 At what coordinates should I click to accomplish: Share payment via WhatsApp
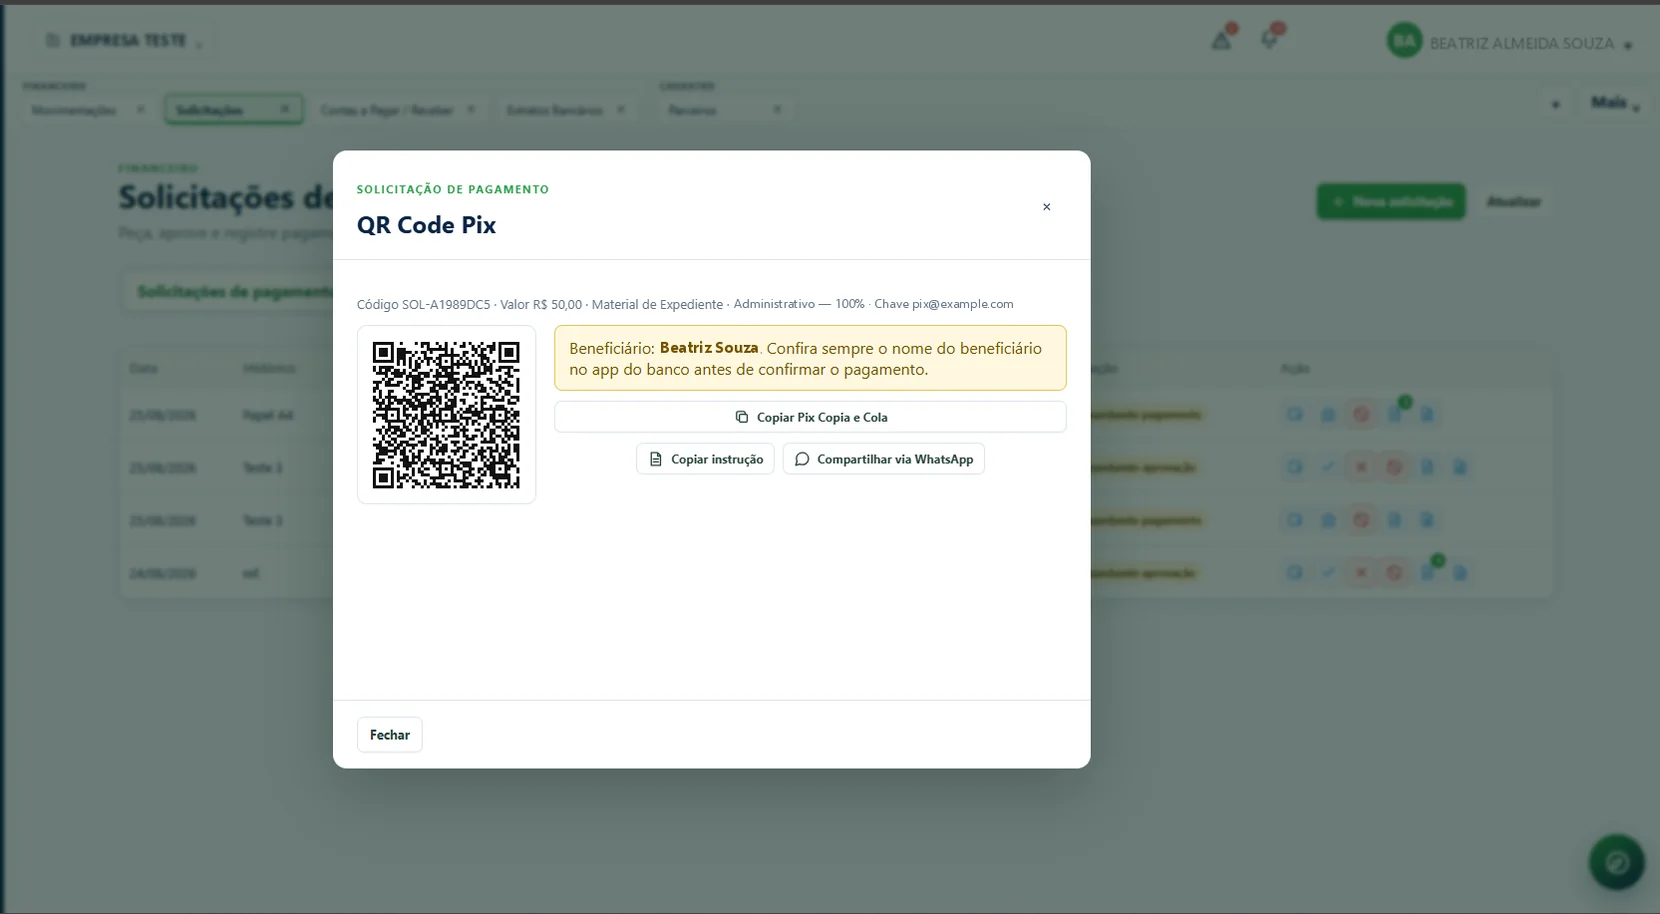click(x=883, y=459)
